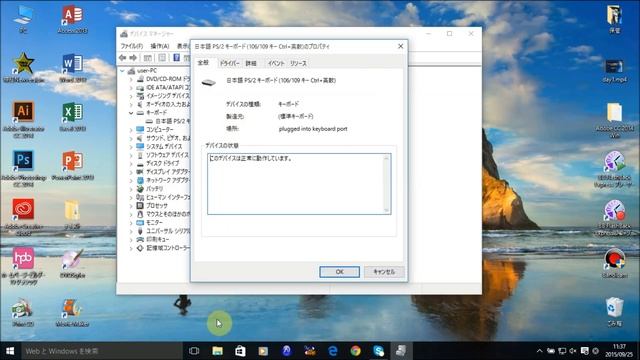Screen dimensions: 640x360
Task: Open Google Chrome from the taskbar
Action: [x=356, y=351]
